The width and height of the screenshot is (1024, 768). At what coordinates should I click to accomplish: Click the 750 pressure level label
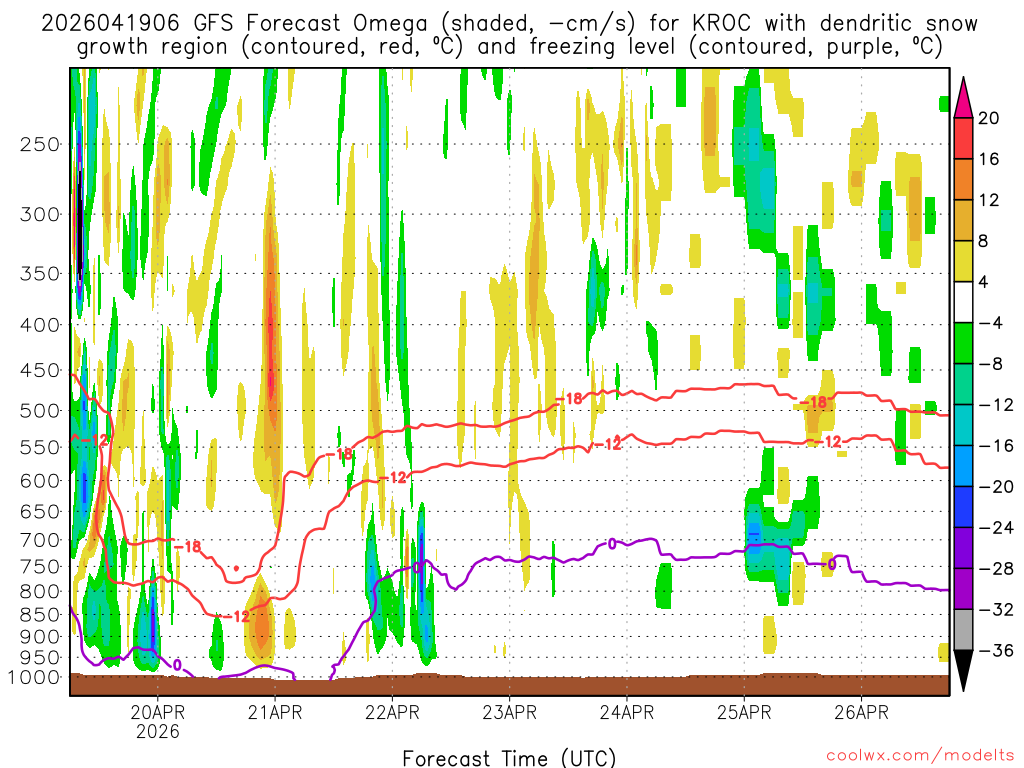[x=40, y=567]
